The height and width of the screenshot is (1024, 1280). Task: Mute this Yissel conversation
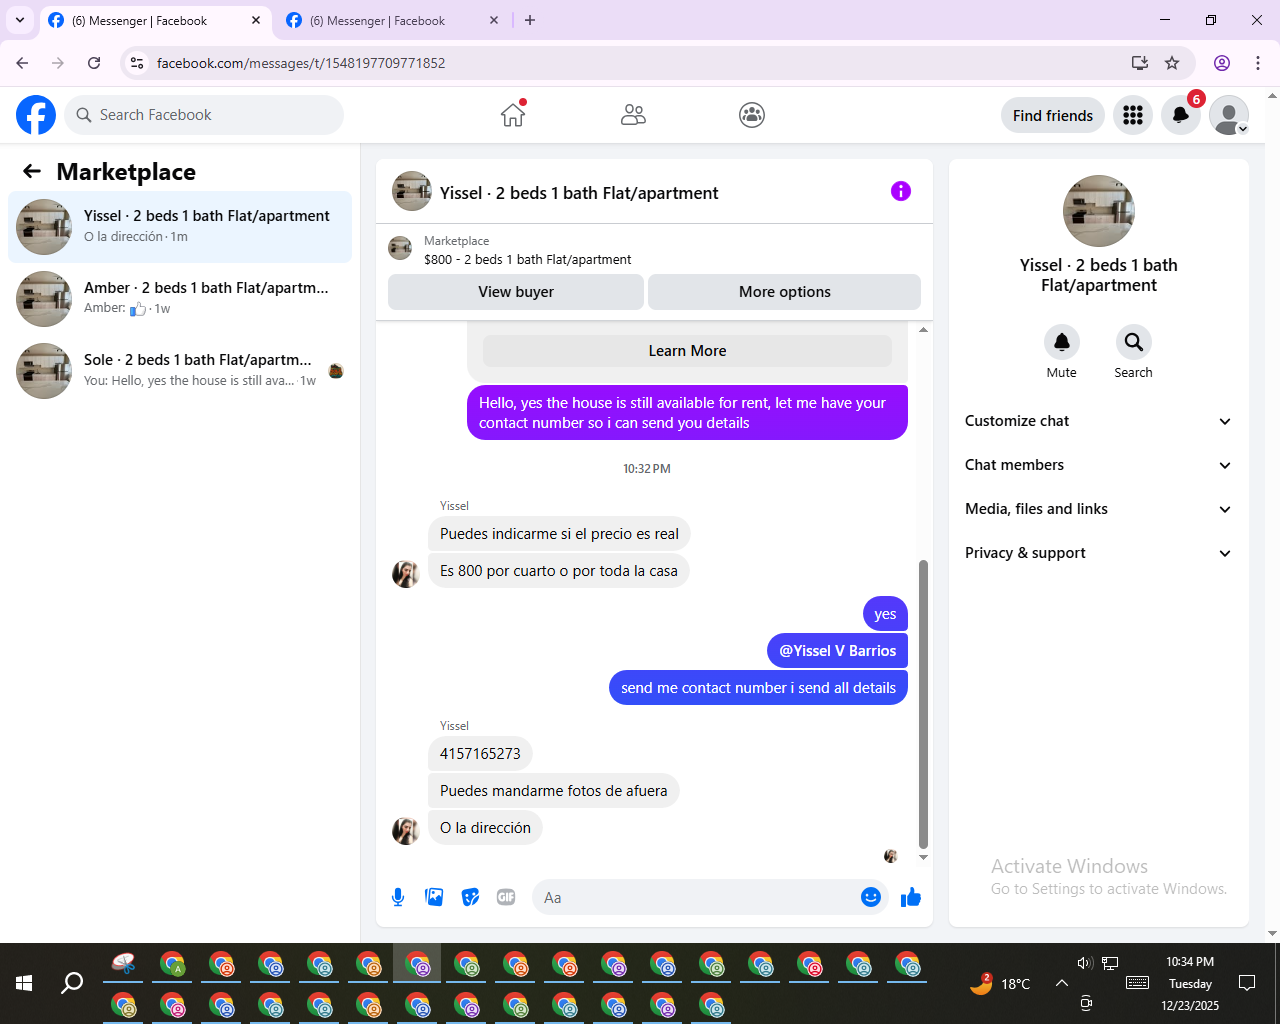[x=1062, y=342]
